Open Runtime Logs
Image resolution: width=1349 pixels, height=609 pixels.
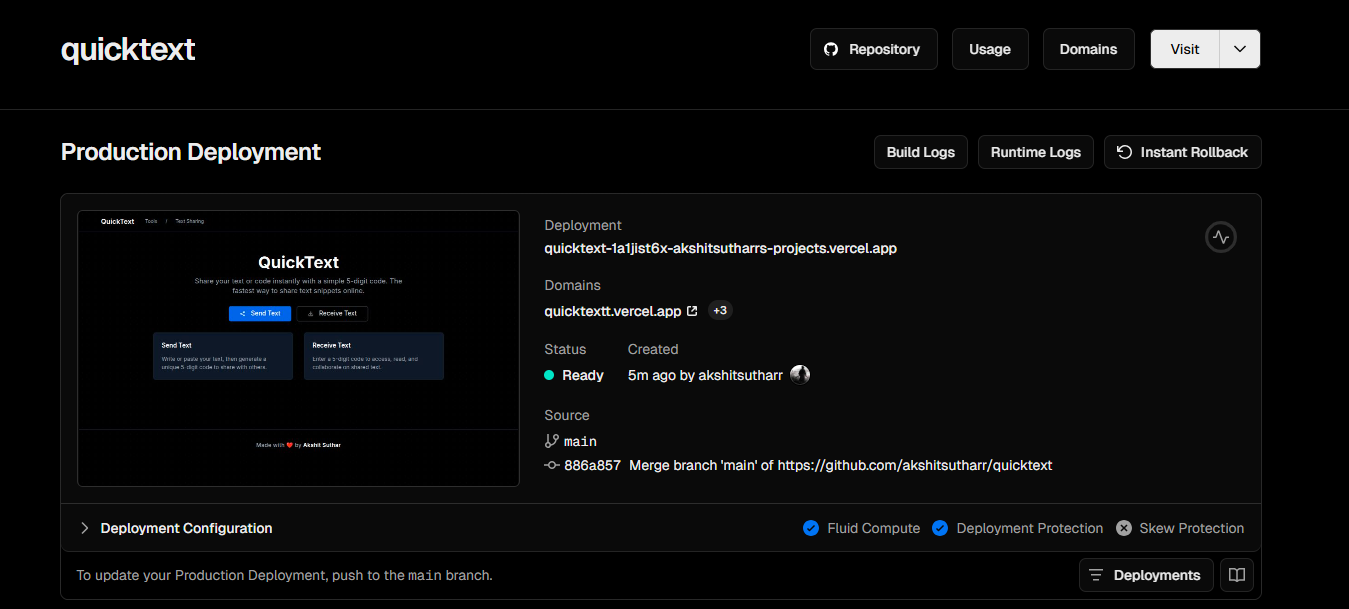pyautogui.click(x=1036, y=152)
